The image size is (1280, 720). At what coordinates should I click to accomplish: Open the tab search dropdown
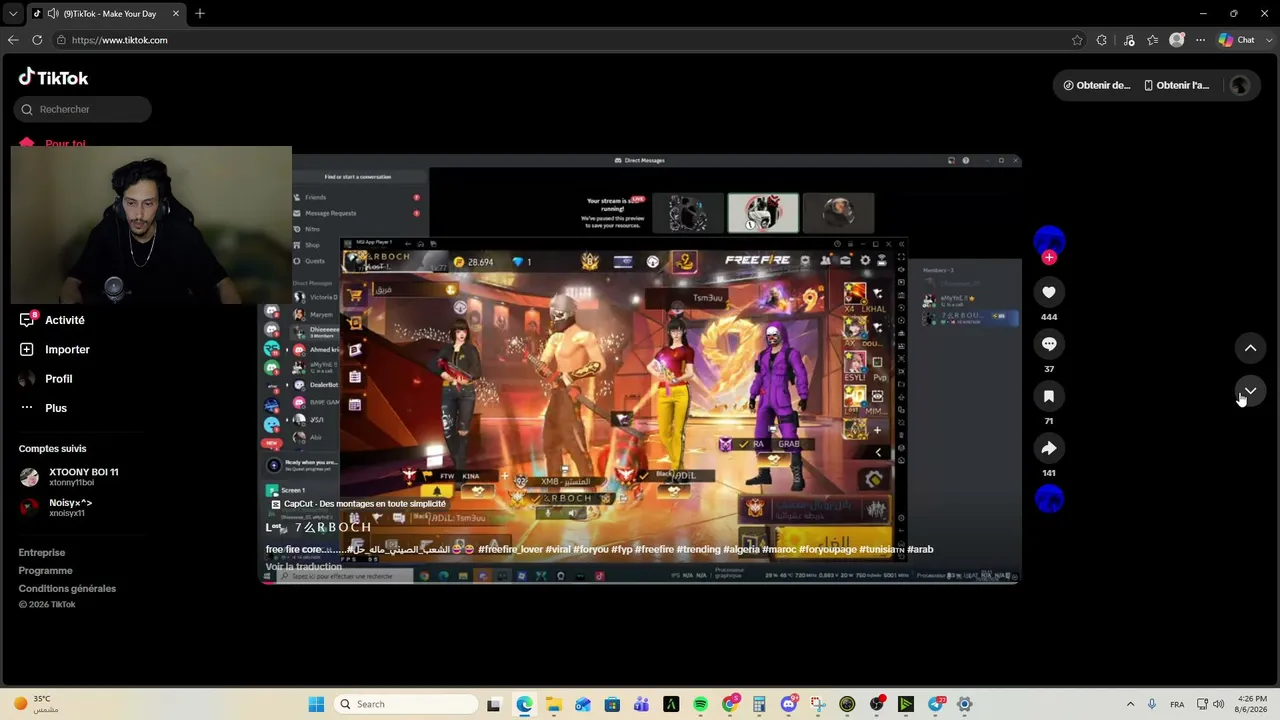point(12,13)
